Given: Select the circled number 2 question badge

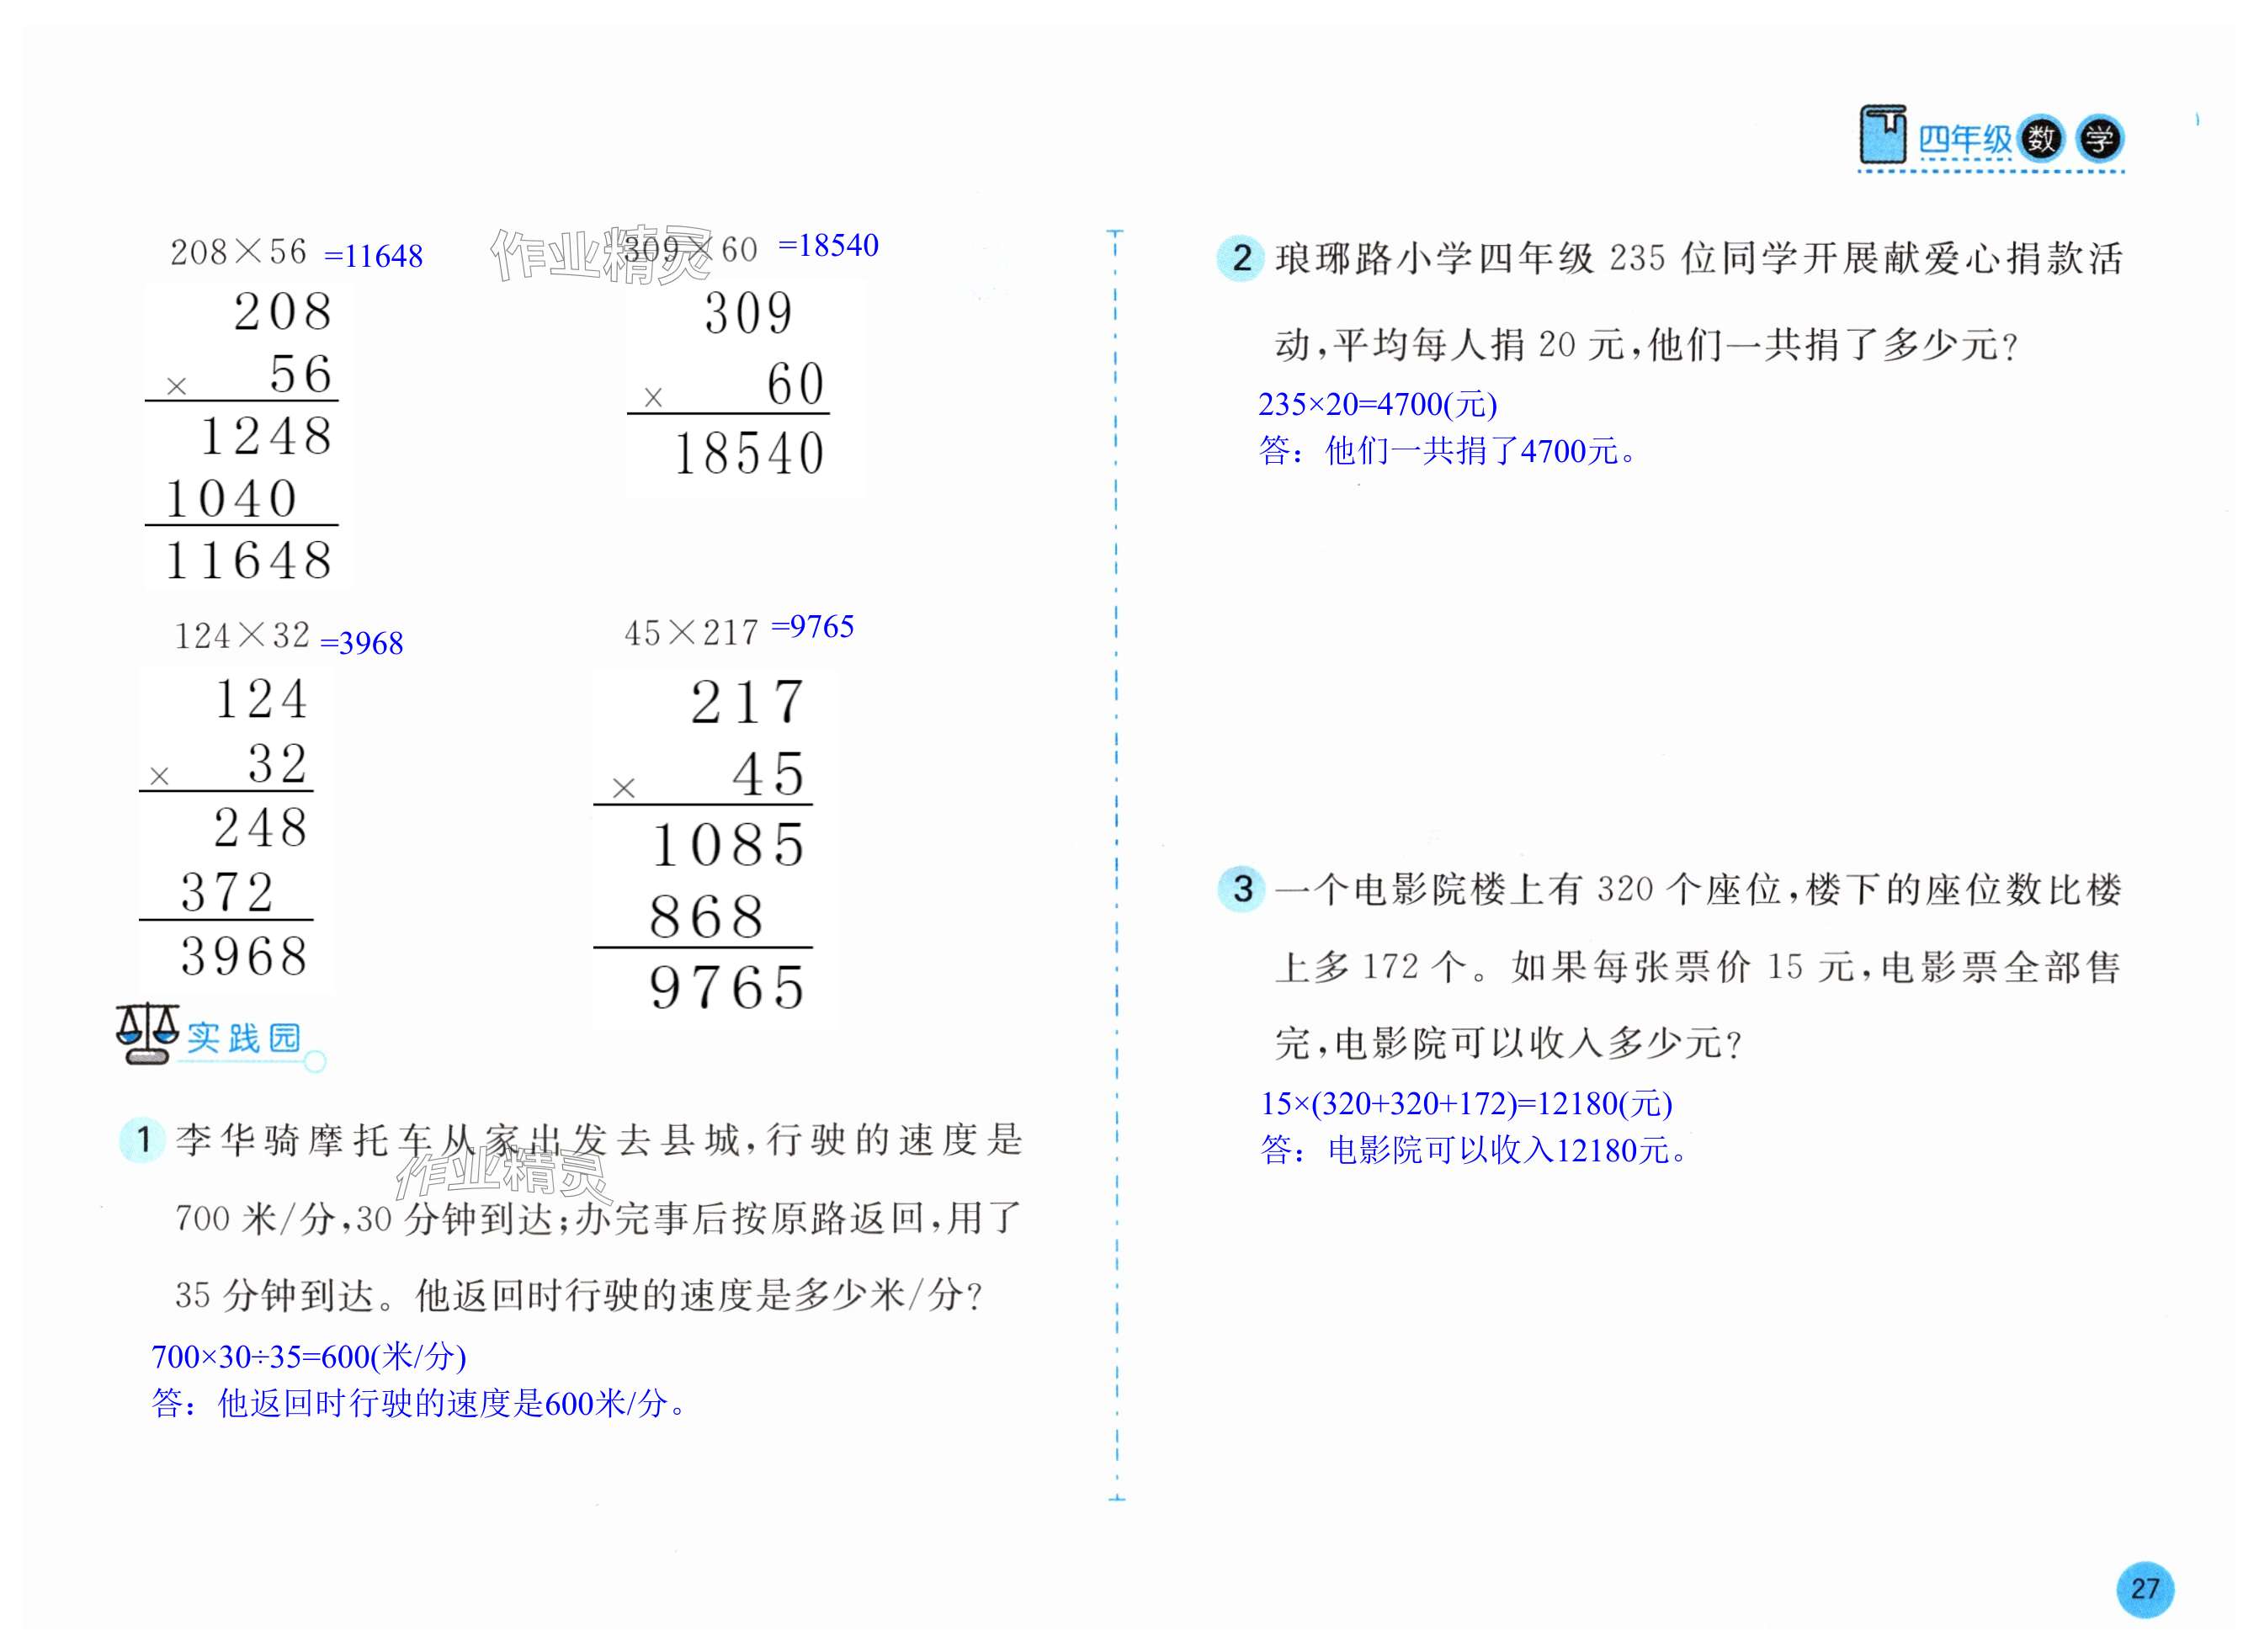Looking at the screenshot, I should (1241, 259).
